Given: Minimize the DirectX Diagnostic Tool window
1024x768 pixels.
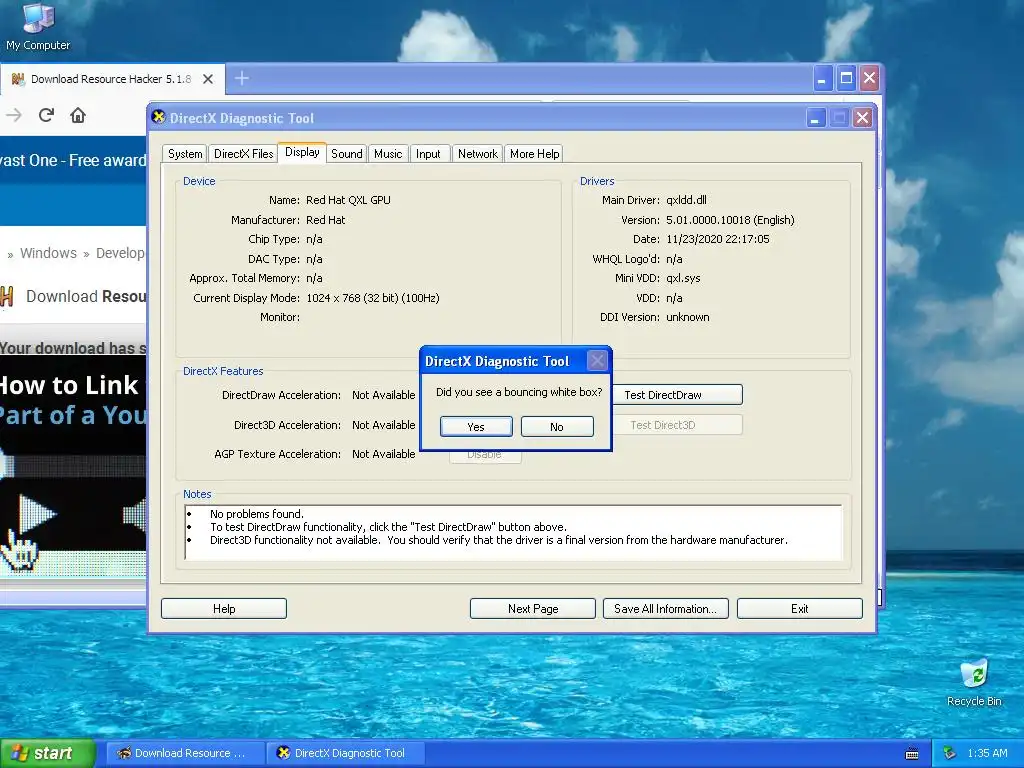Looking at the screenshot, I should coord(816,118).
